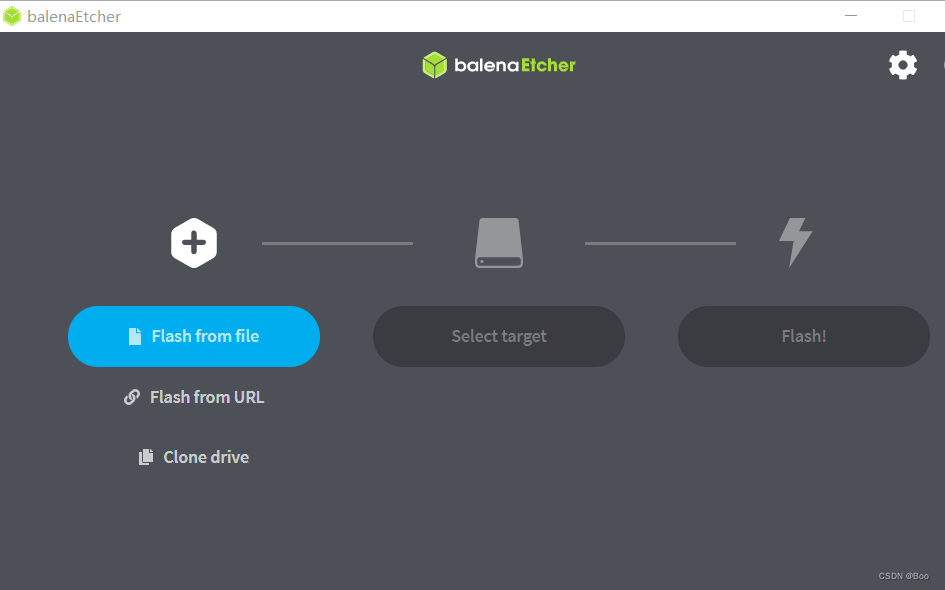Screen dimensions: 945x590
Task: Open settings via the gear icon
Action: click(x=903, y=65)
